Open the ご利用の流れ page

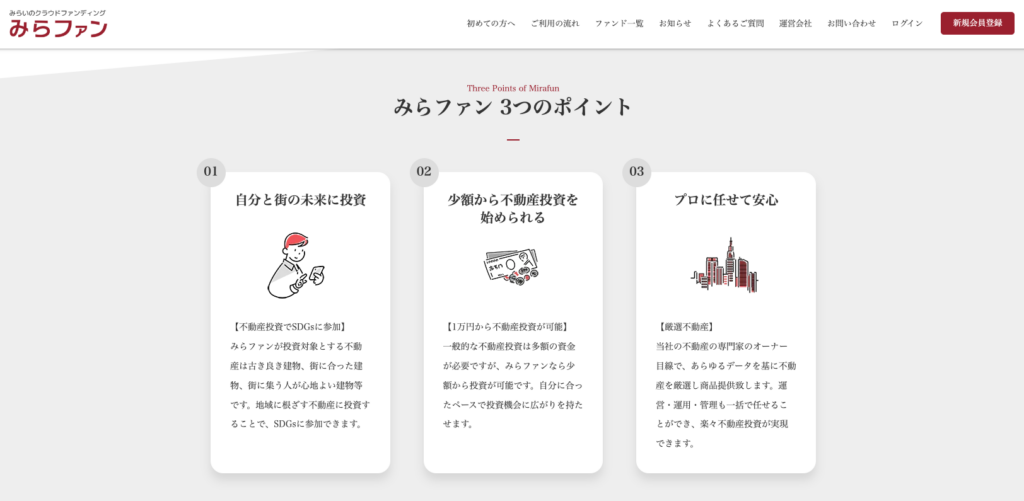pos(555,23)
